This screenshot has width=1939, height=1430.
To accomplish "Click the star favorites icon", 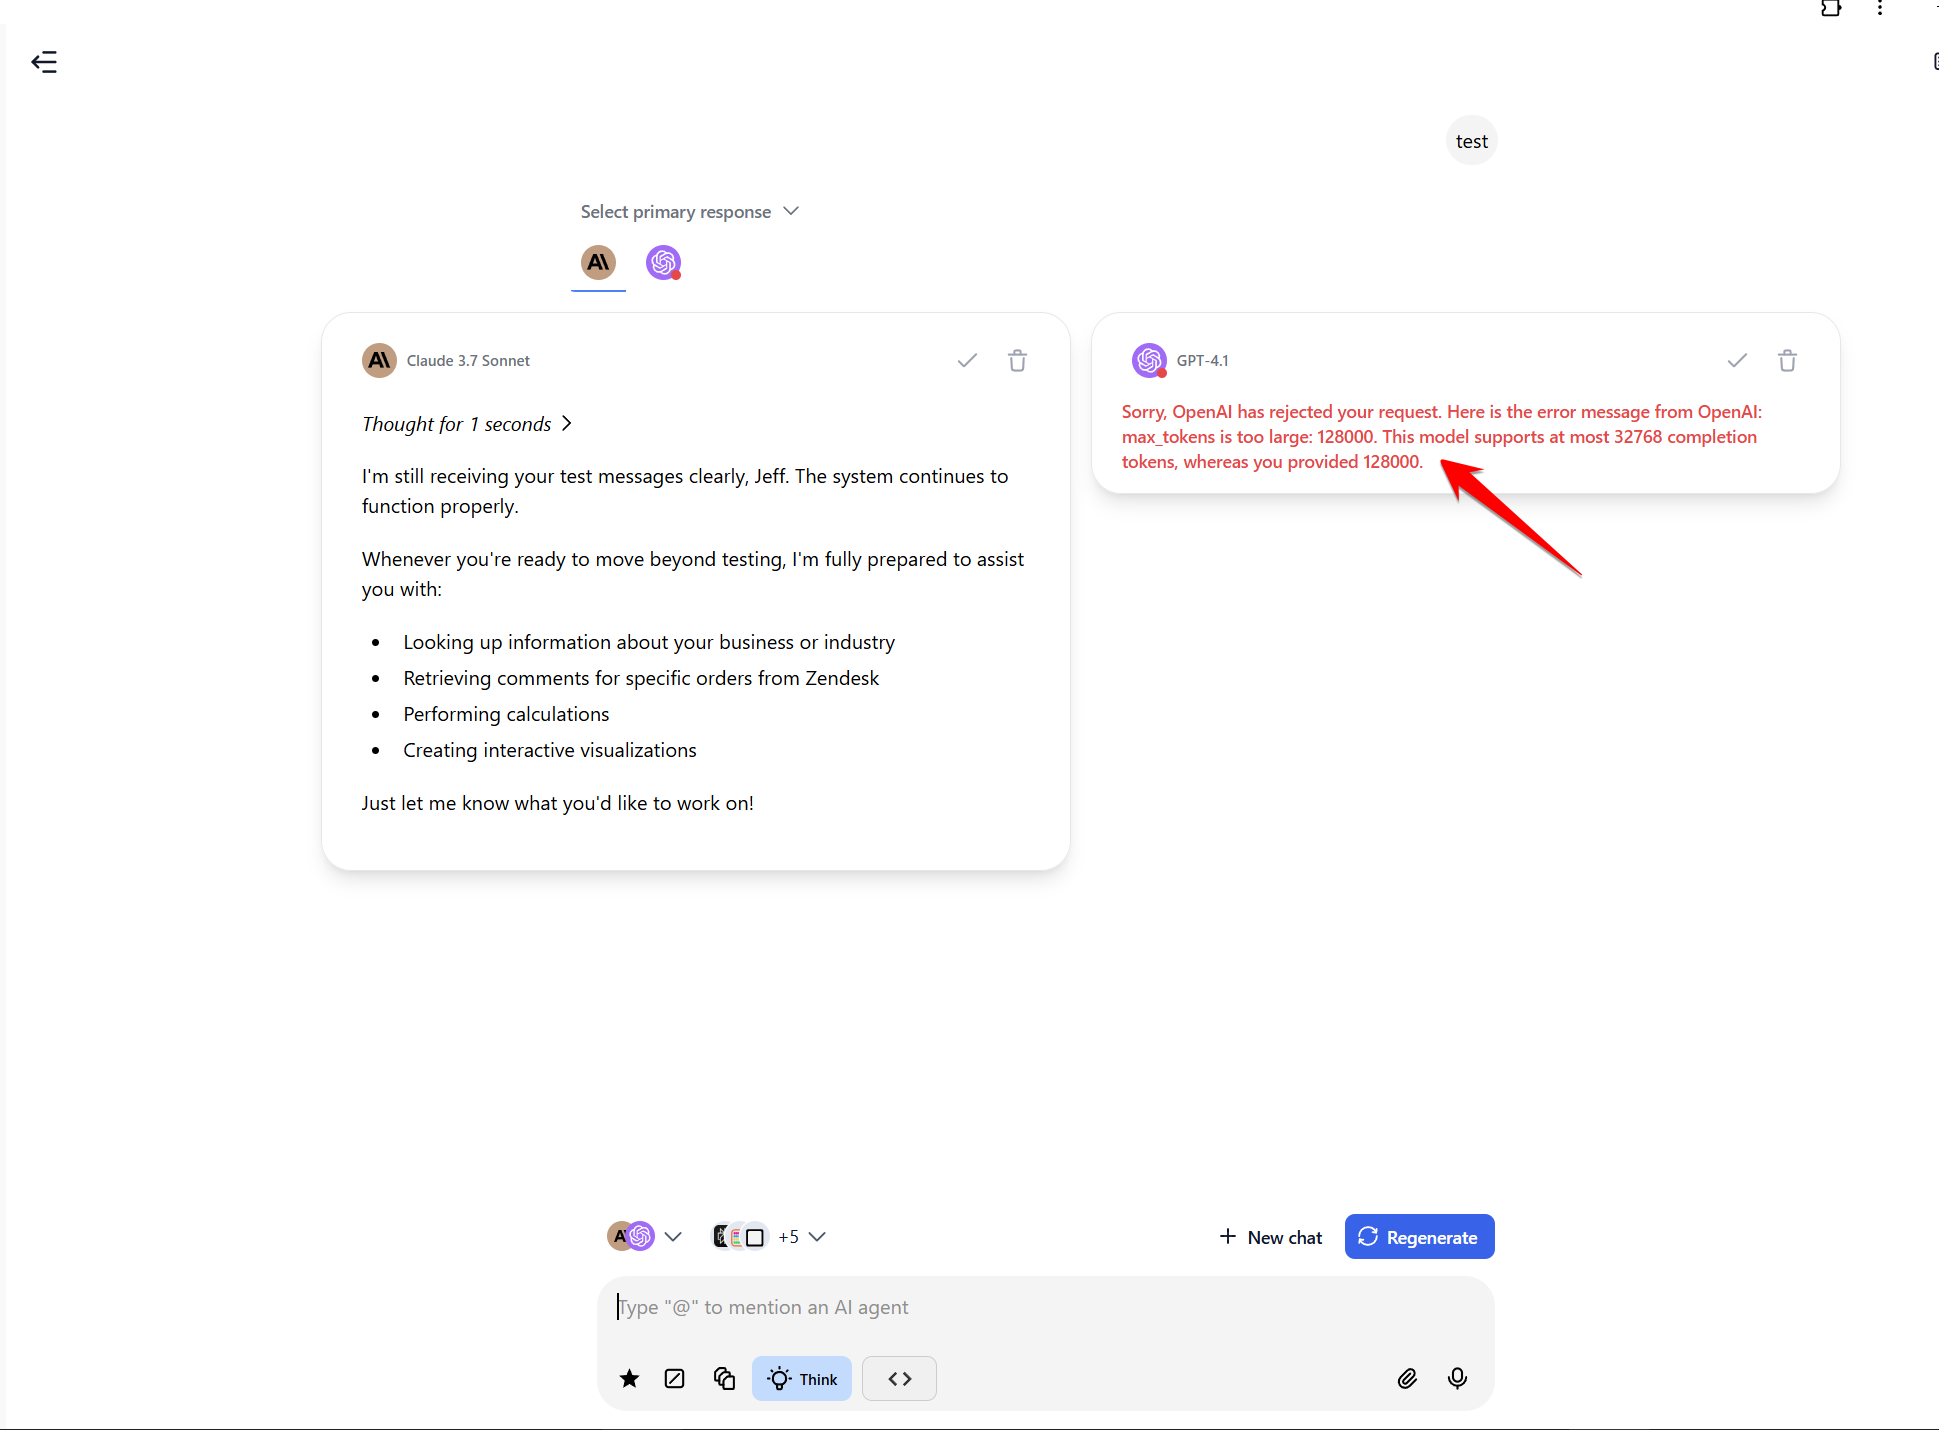I will click(629, 1379).
